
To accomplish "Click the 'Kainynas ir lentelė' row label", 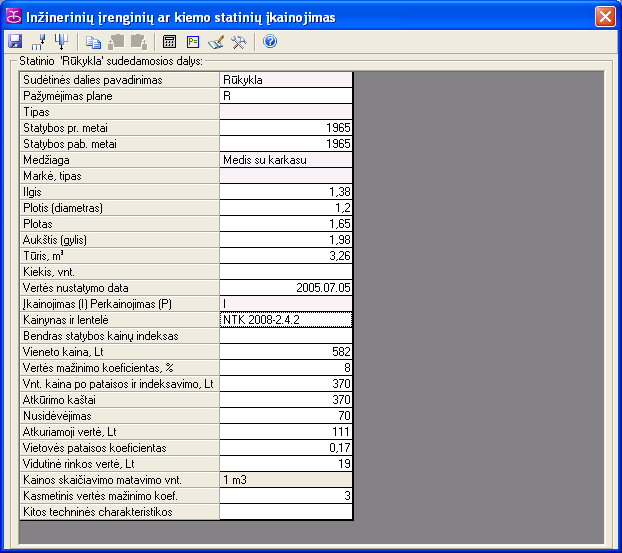I will tap(119, 320).
